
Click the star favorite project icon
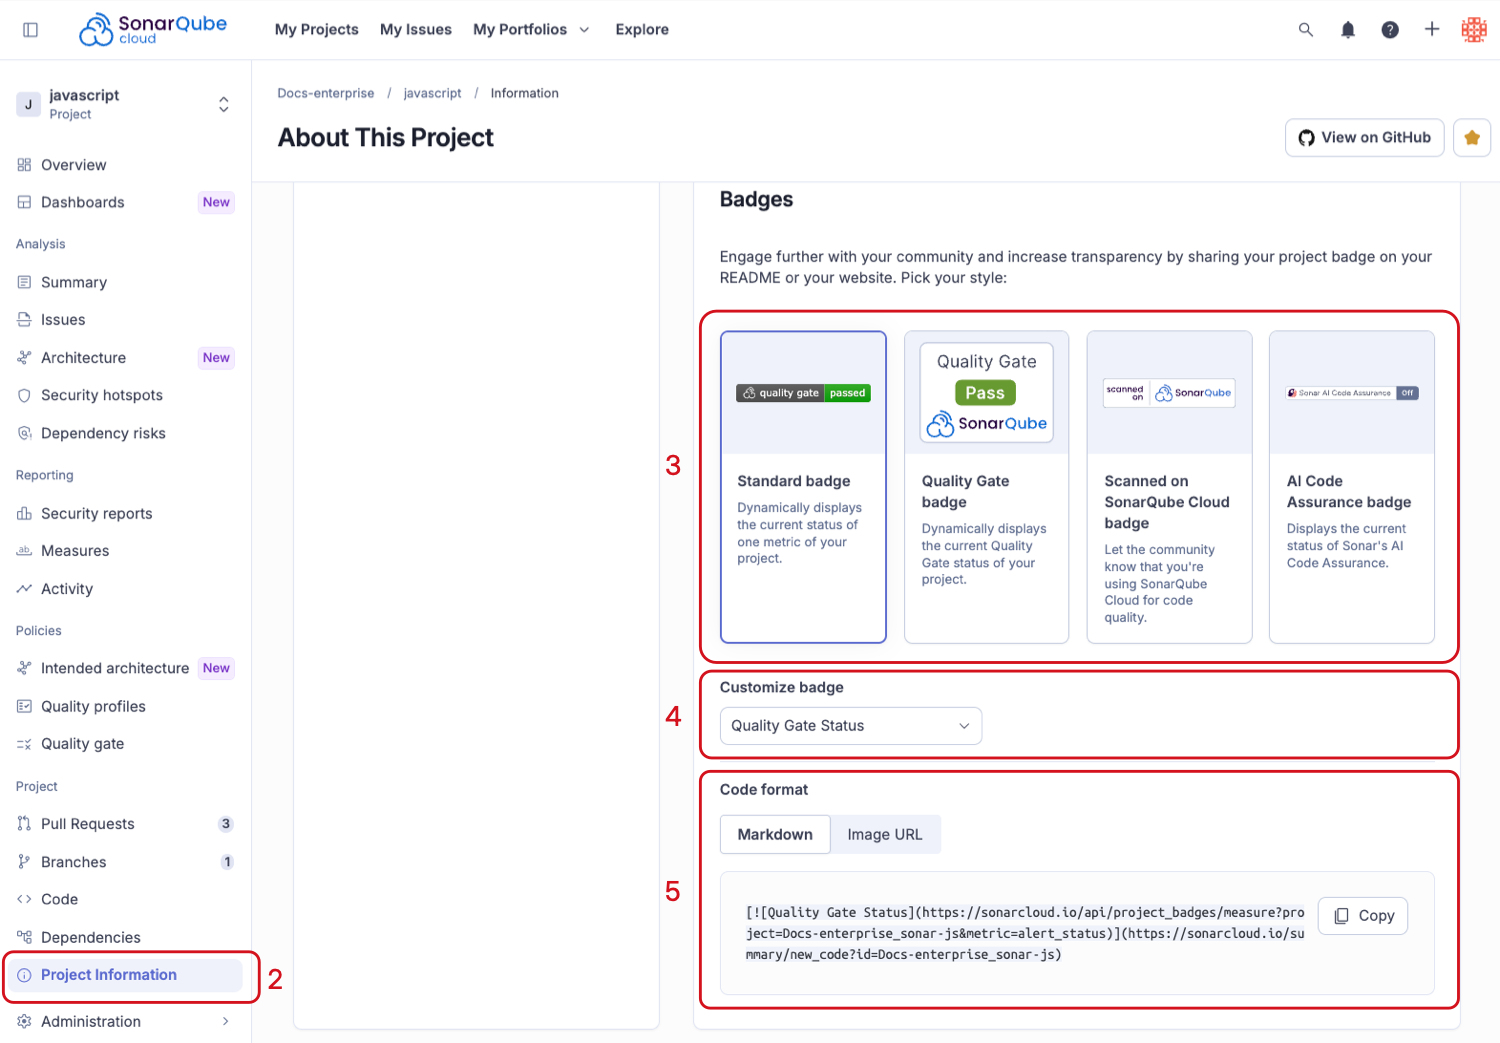point(1472,138)
